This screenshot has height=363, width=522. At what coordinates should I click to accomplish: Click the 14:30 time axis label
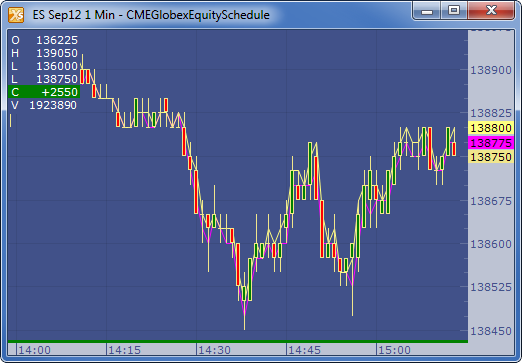tap(214, 350)
